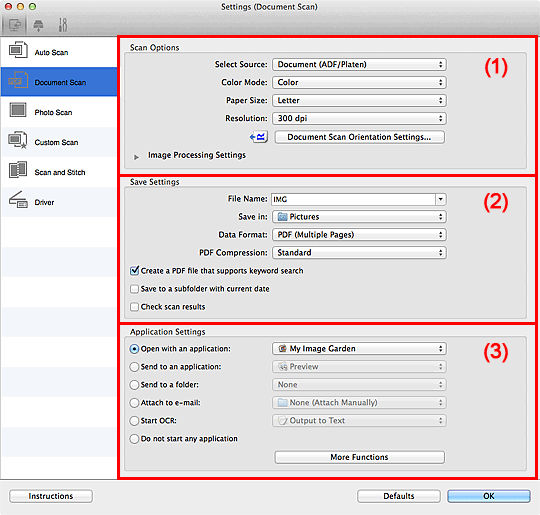
Task: Click the Instructions button
Action: tap(51, 496)
